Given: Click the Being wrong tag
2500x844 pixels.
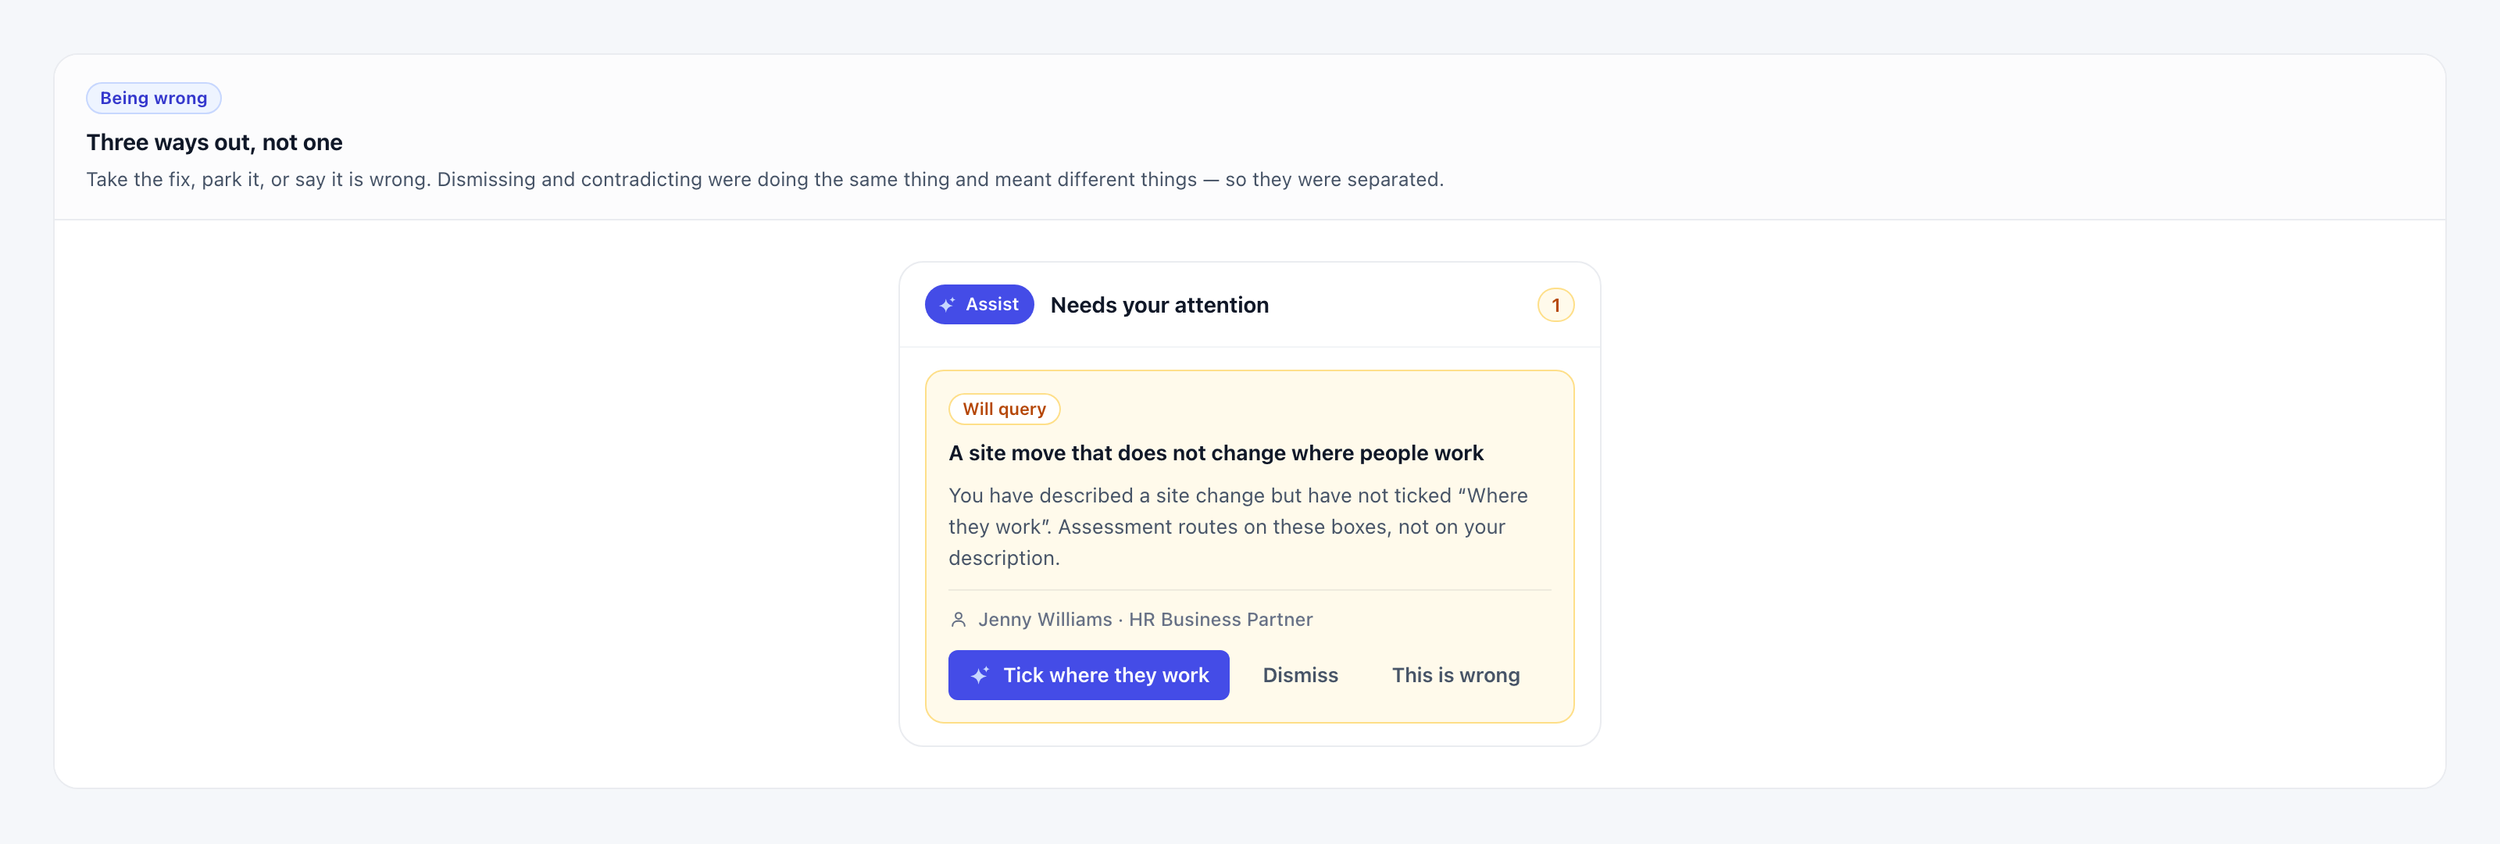Looking at the screenshot, I should pyautogui.click(x=153, y=98).
